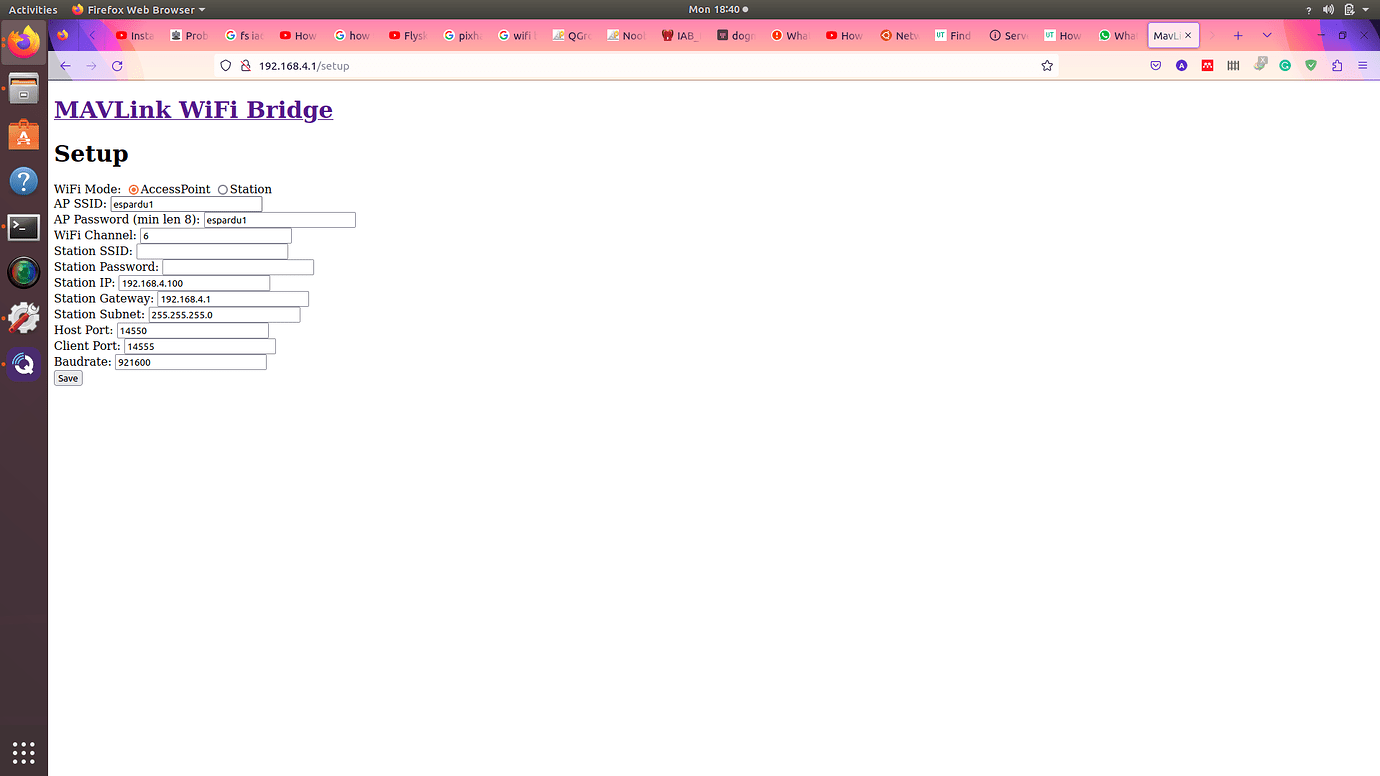Image resolution: width=1380 pixels, height=776 pixels.
Task: Open the system status menu arrow
Action: coord(1366,10)
